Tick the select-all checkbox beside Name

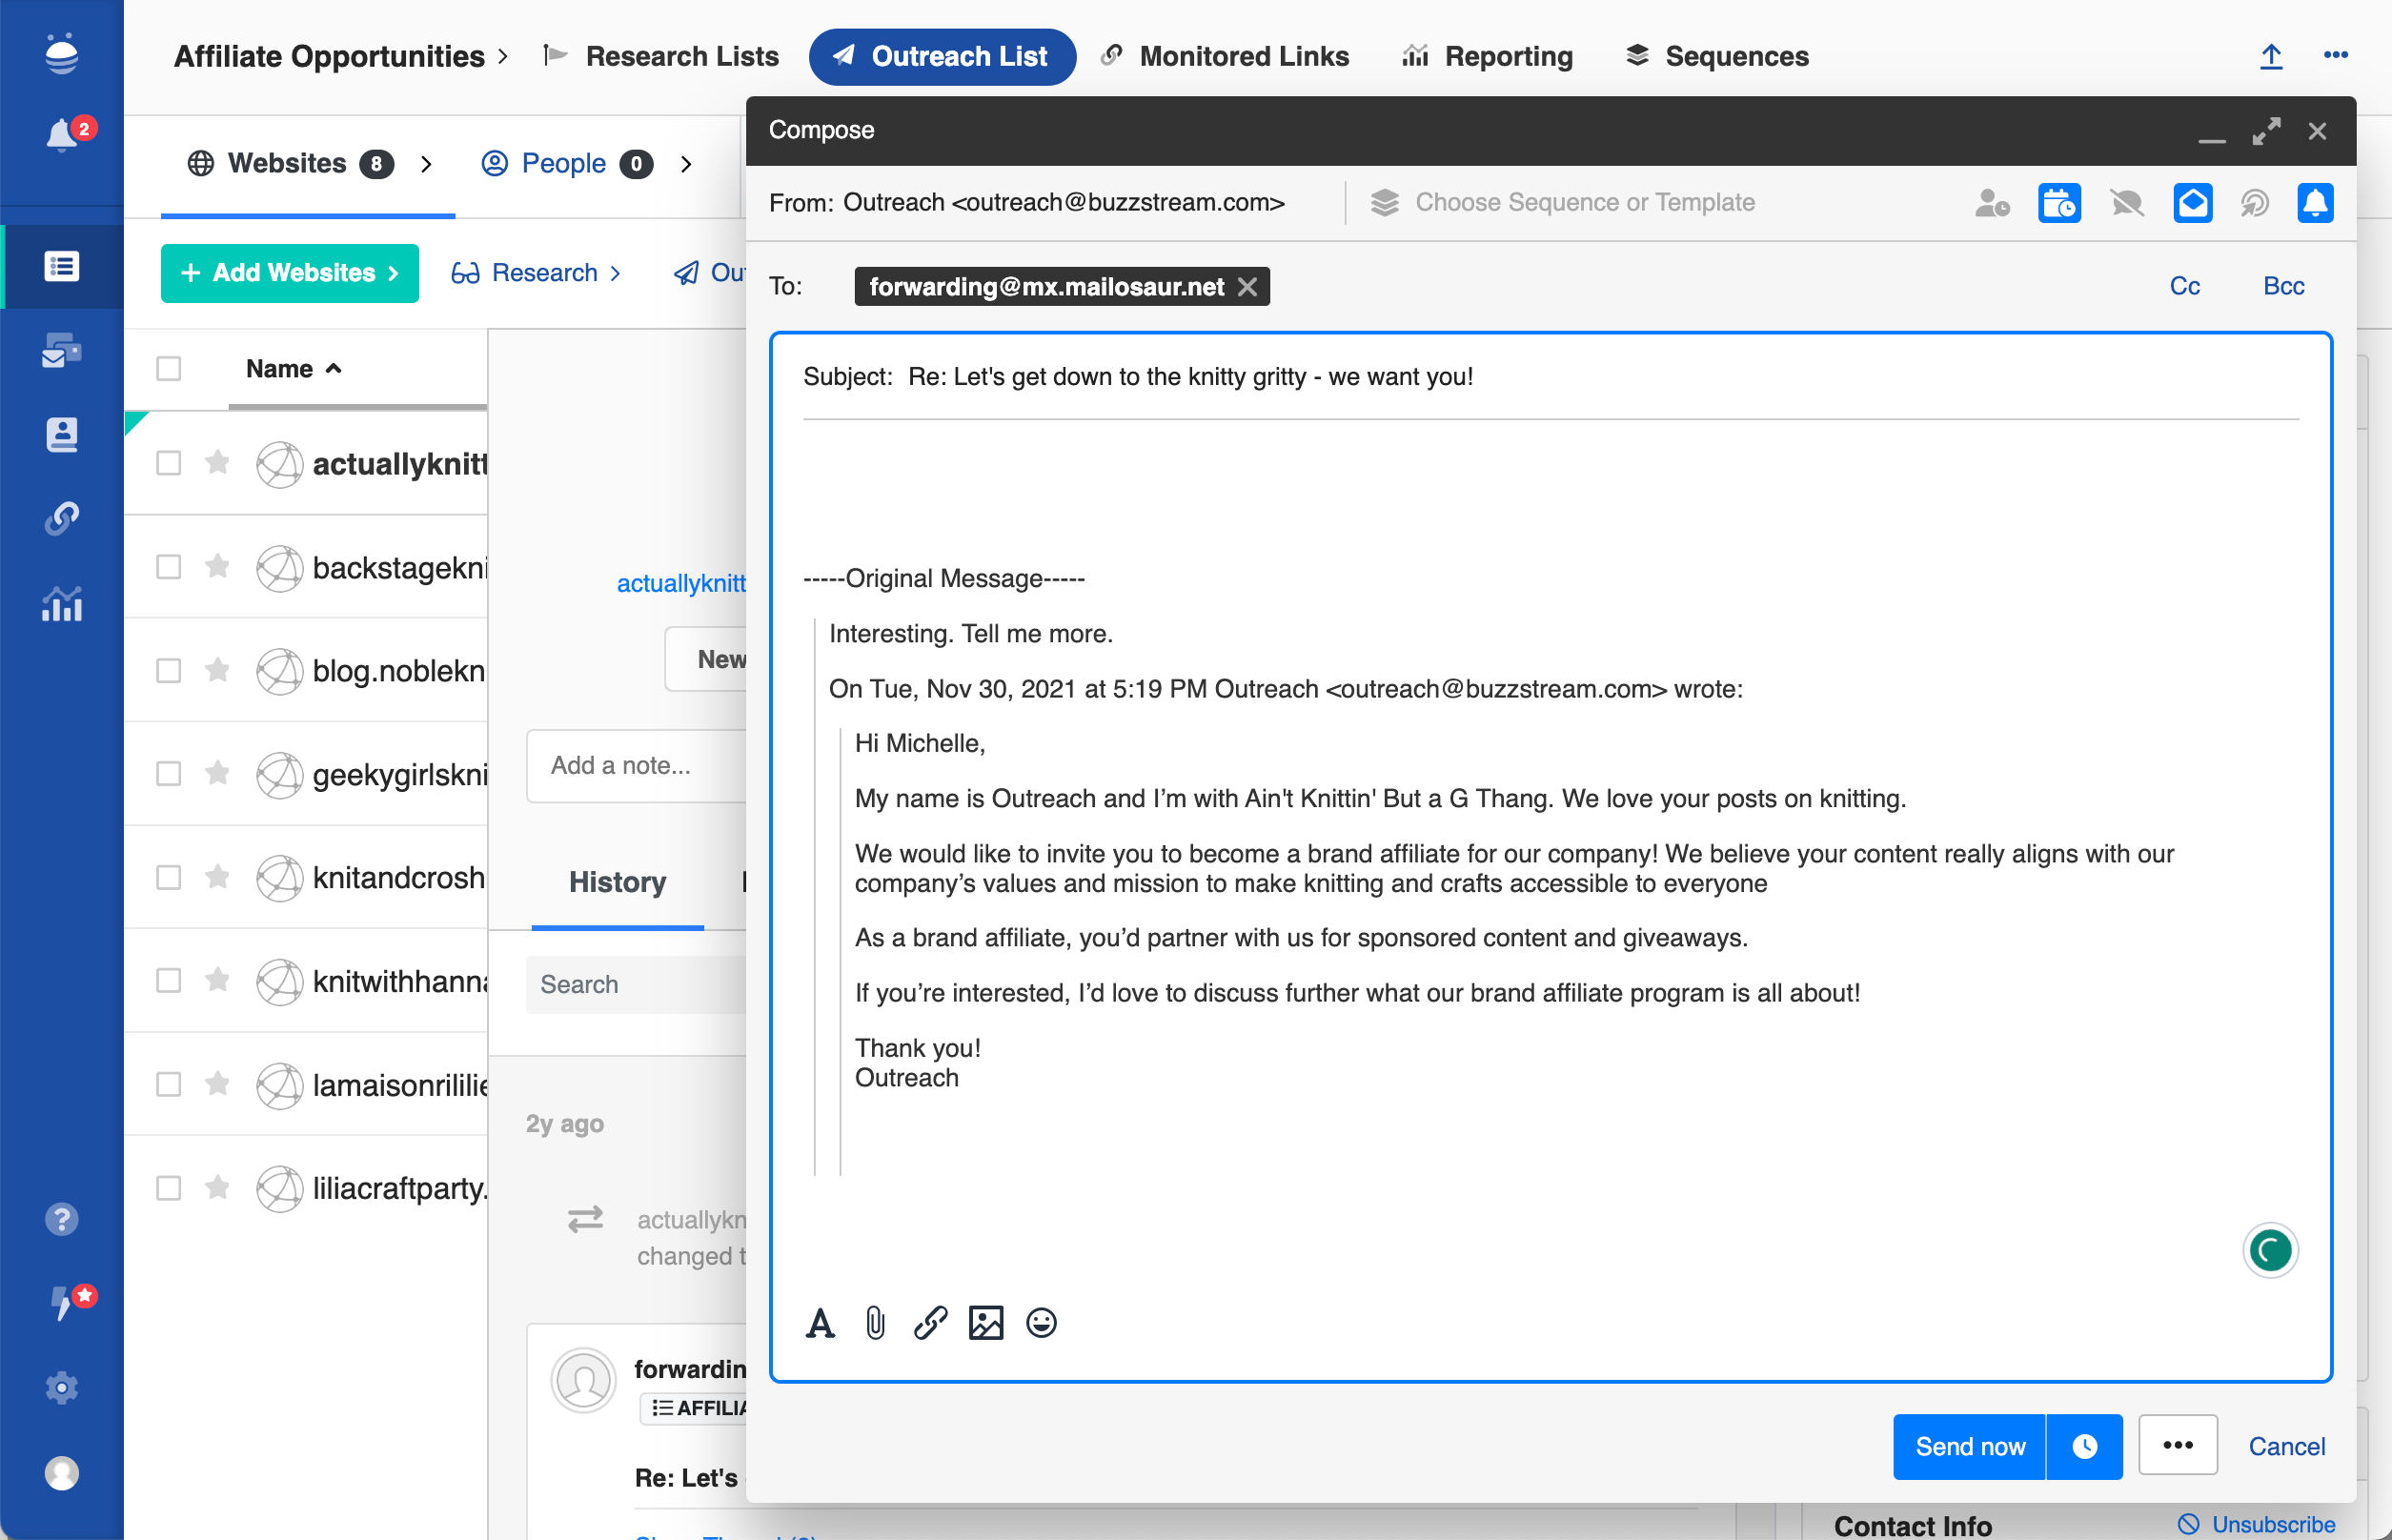[x=169, y=369]
